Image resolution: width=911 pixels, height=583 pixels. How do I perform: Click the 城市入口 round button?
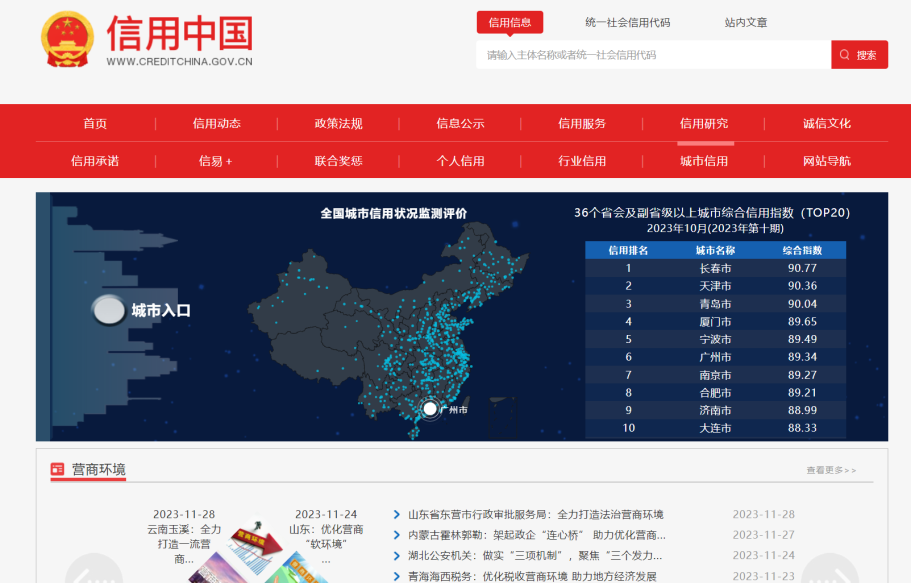point(109,310)
